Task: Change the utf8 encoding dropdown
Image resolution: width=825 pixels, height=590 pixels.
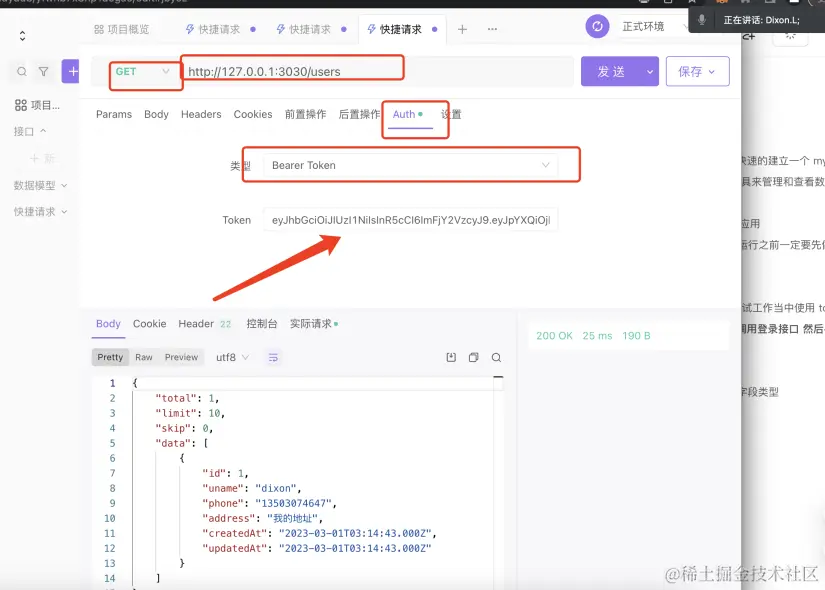Action: 232,357
